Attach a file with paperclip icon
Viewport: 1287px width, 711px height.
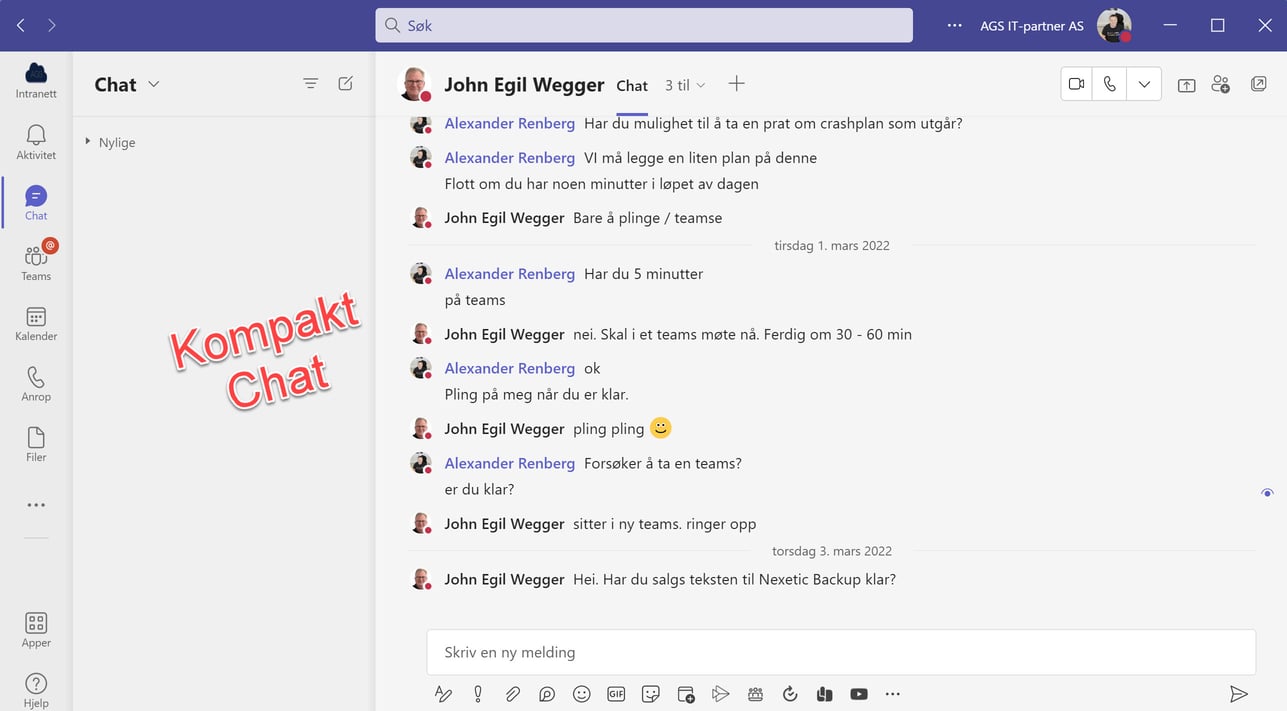click(513, 694)
